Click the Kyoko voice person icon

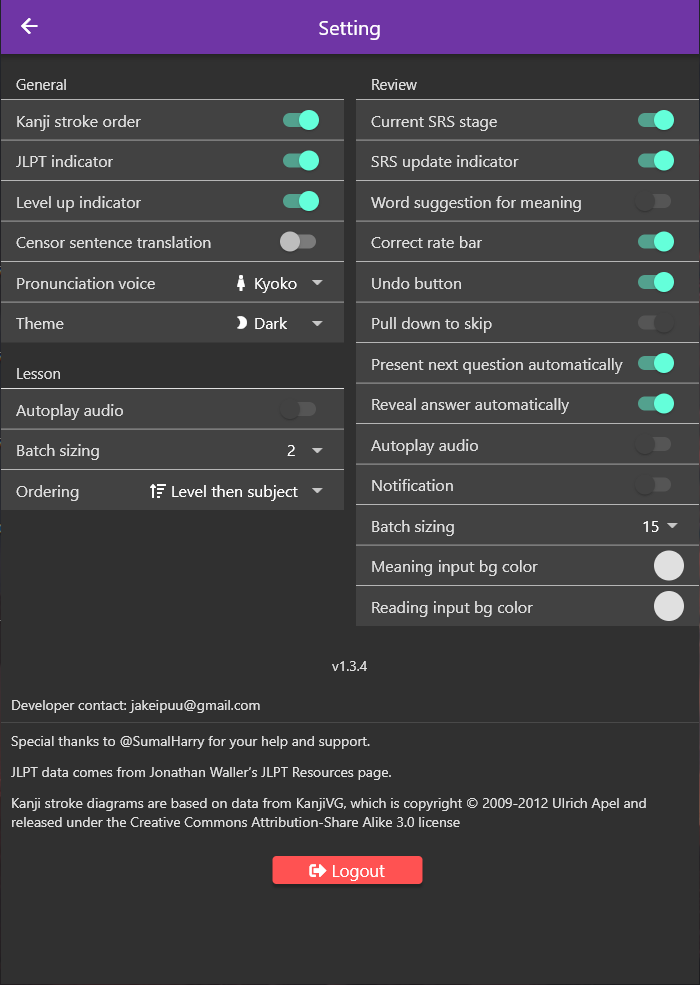[x=241, y=283]
